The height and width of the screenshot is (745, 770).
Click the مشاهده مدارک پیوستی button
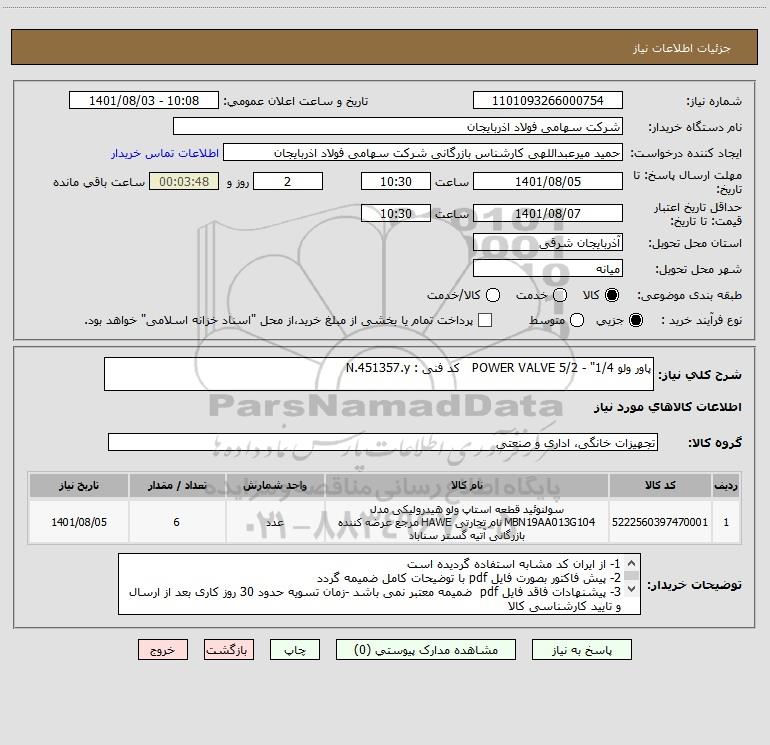[x=426, y=650]
